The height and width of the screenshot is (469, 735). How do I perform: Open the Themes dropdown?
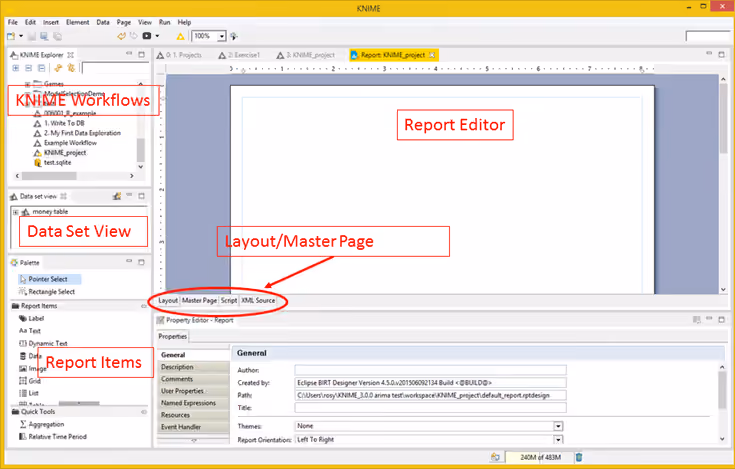558,426
